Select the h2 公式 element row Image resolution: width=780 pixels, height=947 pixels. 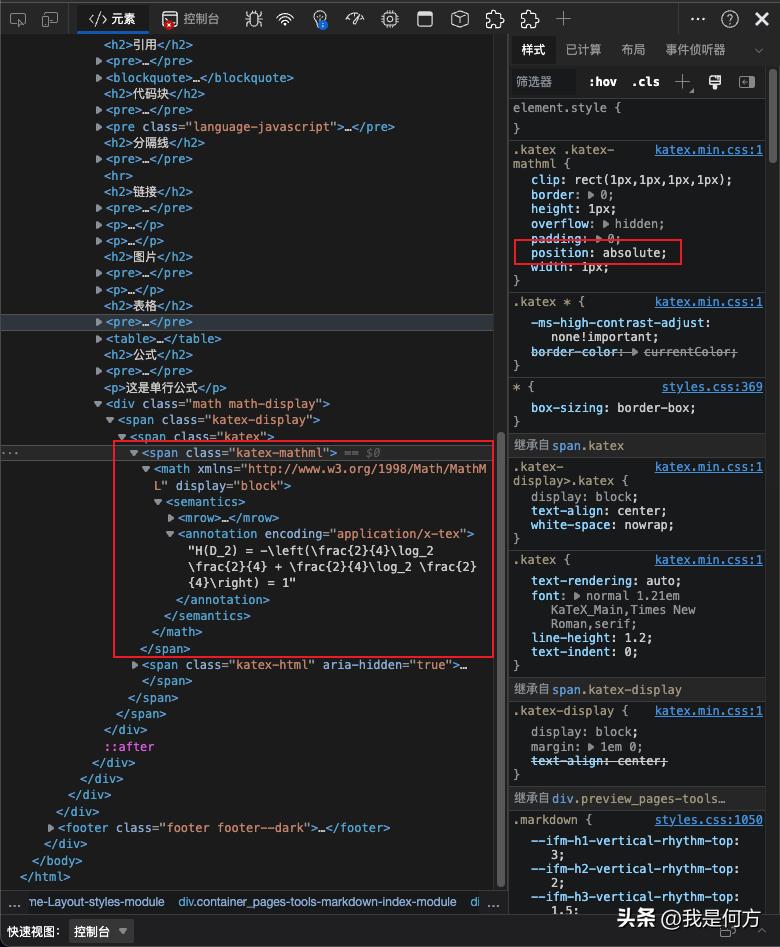pos(148,355)
